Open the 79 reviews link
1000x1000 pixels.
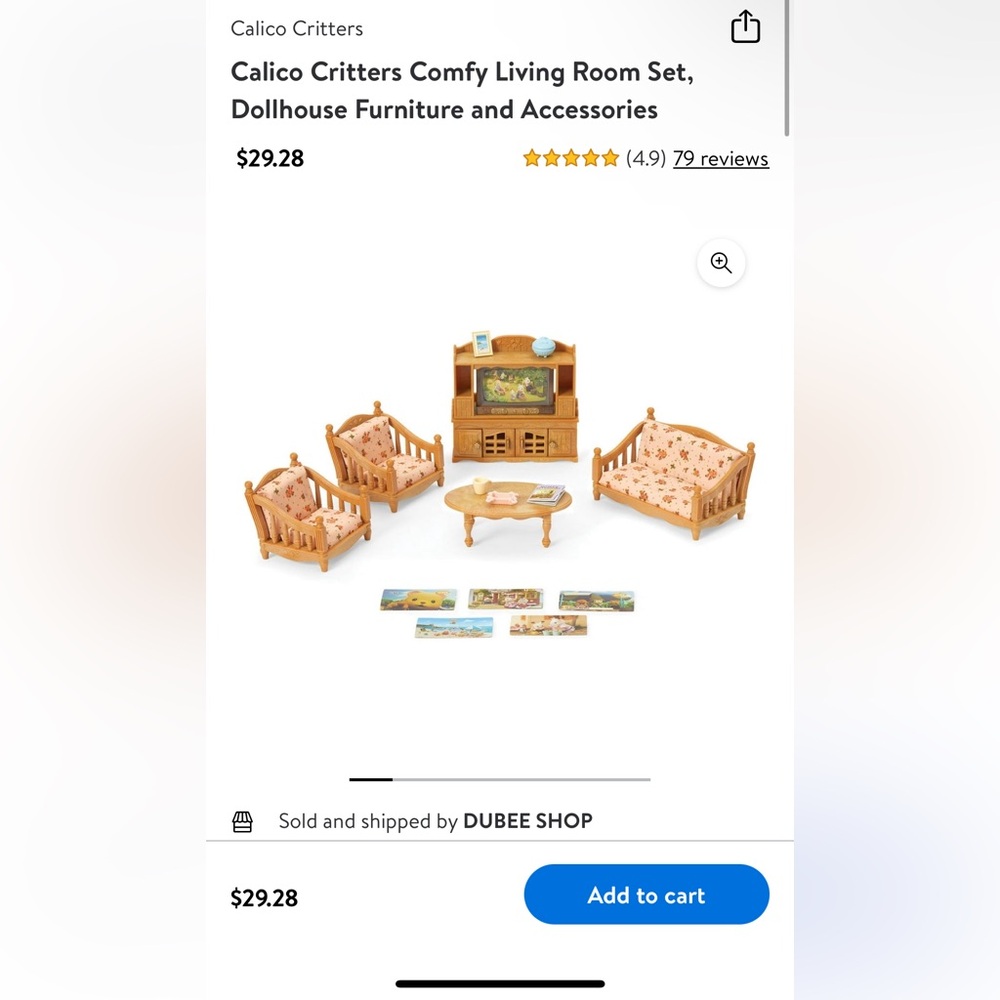[x=720, y=158]
